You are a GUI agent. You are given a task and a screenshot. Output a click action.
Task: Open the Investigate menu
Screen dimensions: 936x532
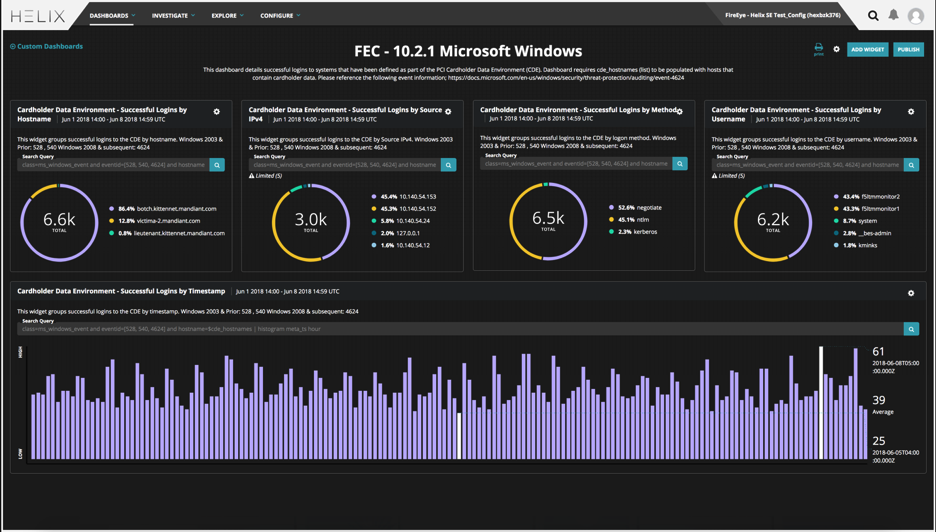tap(173, 16)
